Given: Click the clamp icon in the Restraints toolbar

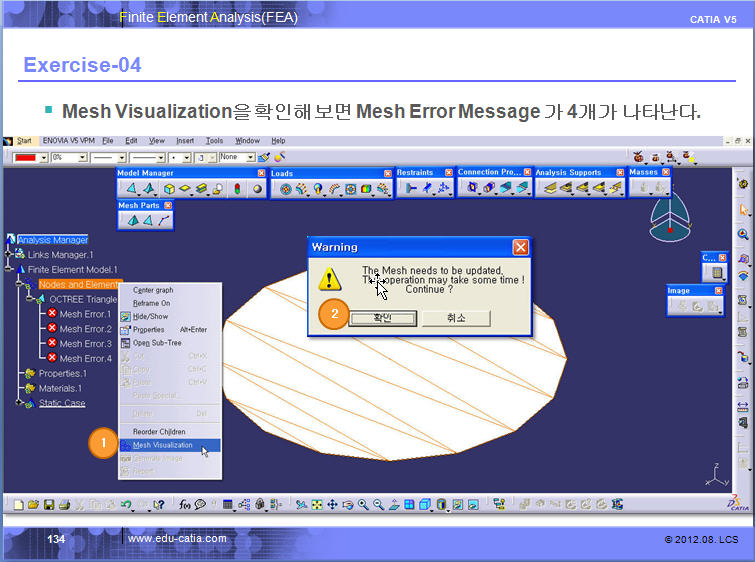Looking at the screenshot, I should tap(411, 188).
